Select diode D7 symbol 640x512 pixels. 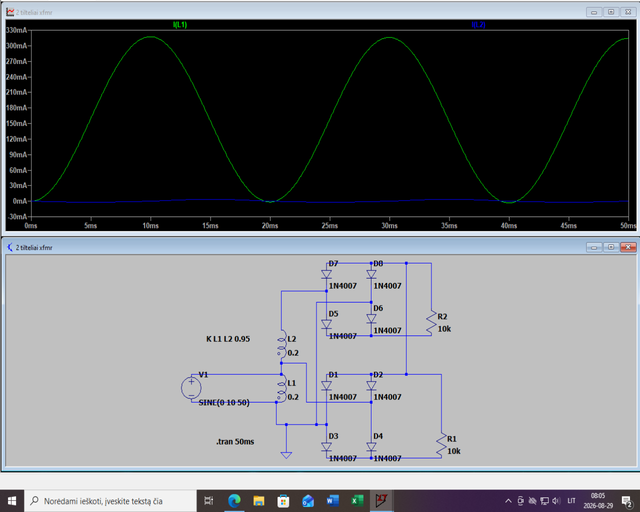point(326,274)
